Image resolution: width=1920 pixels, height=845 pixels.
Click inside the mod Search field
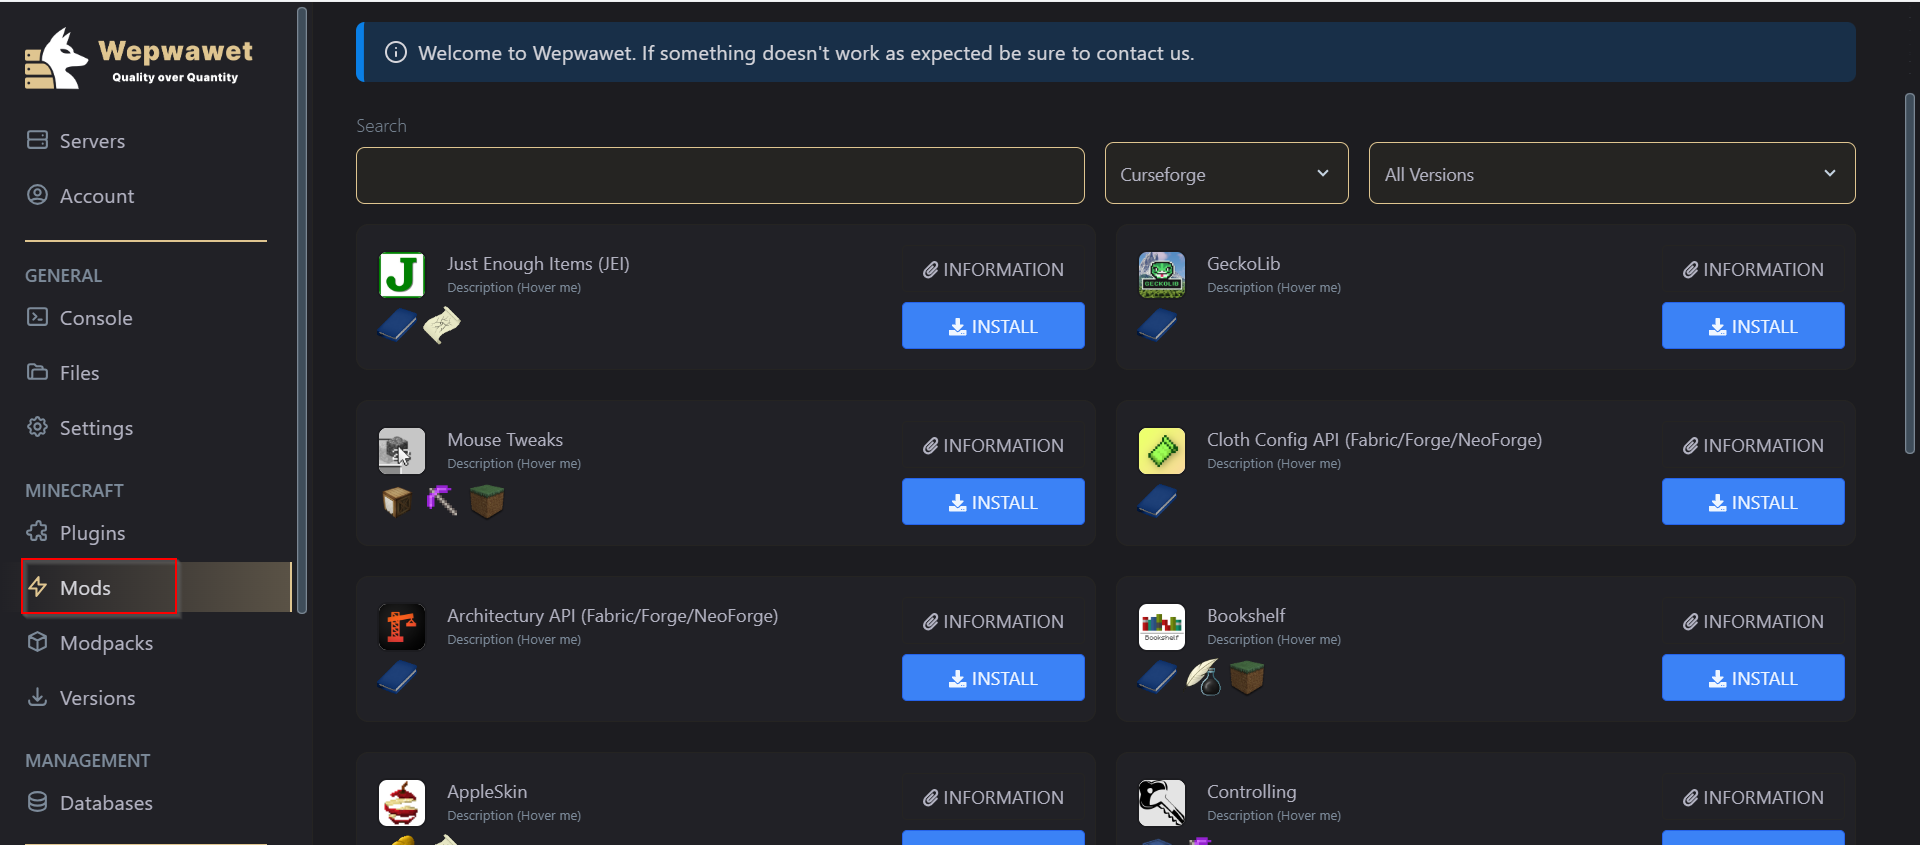click(x=720, y=175)
